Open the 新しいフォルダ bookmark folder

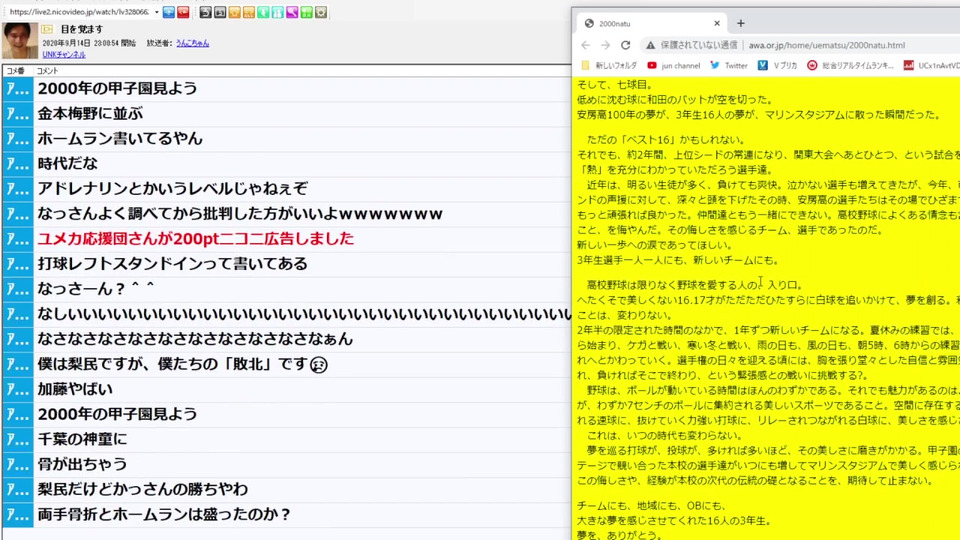click(x=609, y=66)
